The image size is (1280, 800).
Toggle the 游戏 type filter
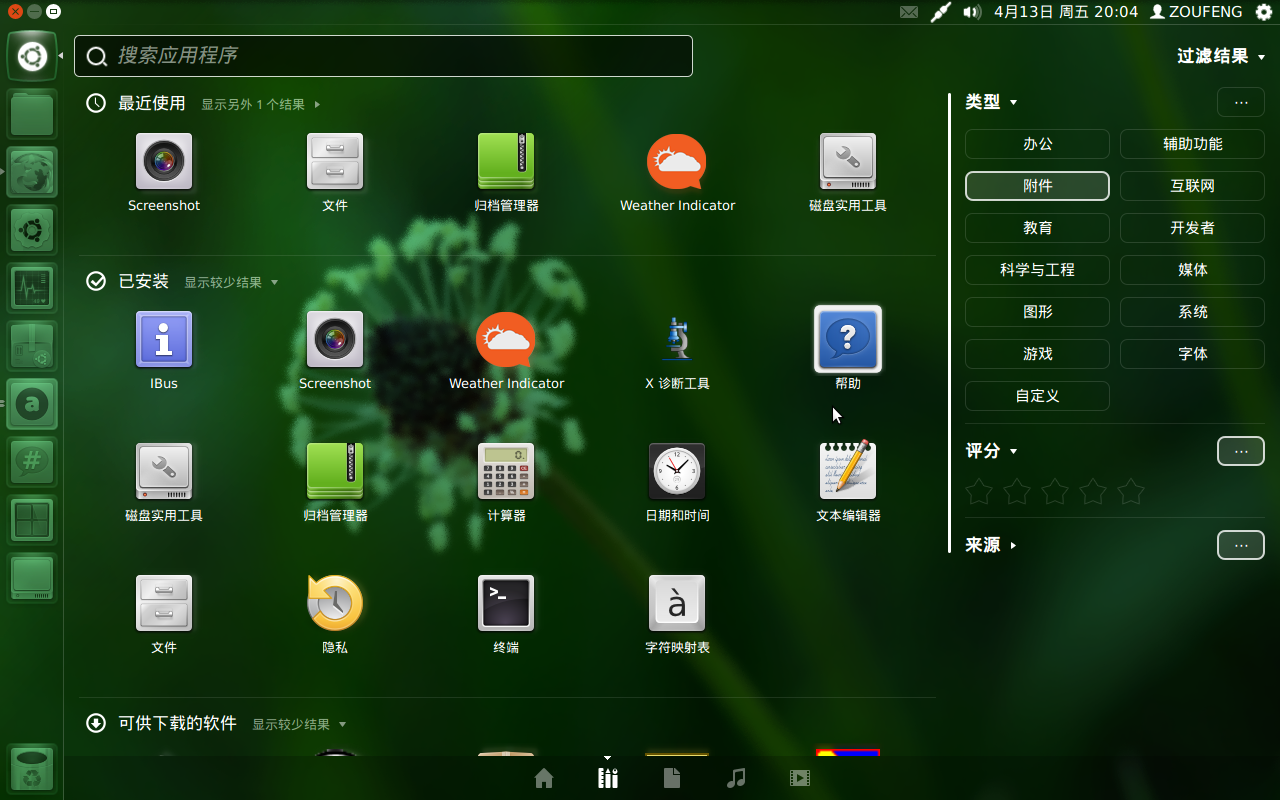(x=1037, y=354)
